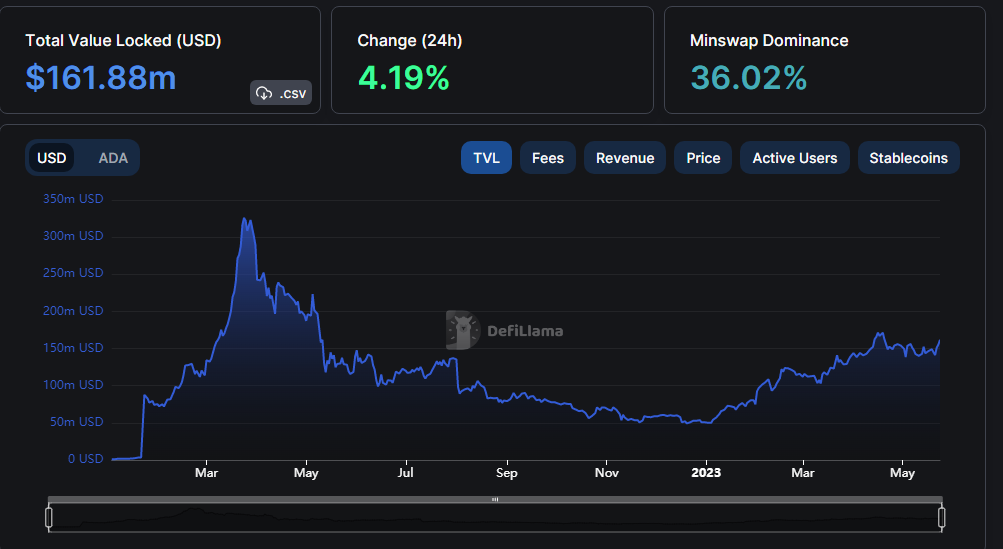Click the 100m USD axis label
This screenshot has height=549, width=1003.
point(73,385)
